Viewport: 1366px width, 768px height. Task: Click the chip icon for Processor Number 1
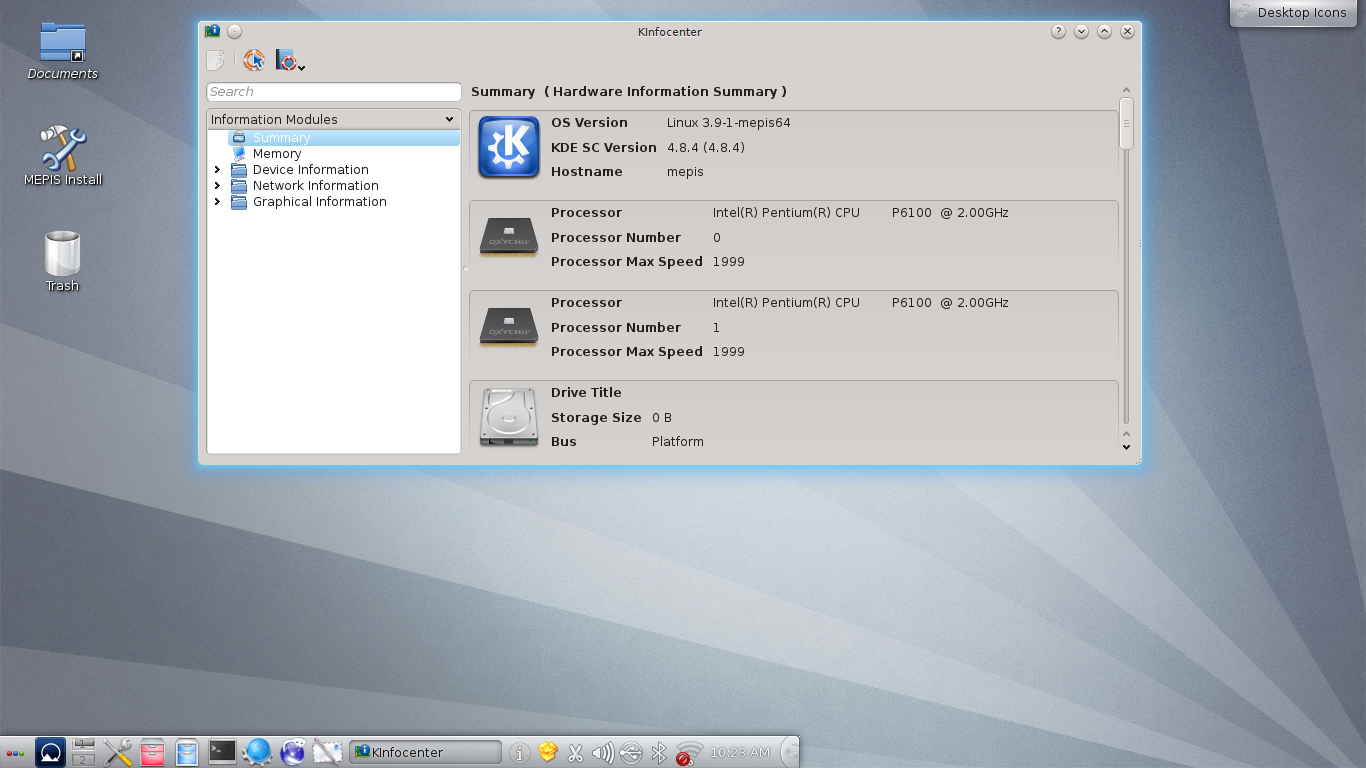pos(509,326)
